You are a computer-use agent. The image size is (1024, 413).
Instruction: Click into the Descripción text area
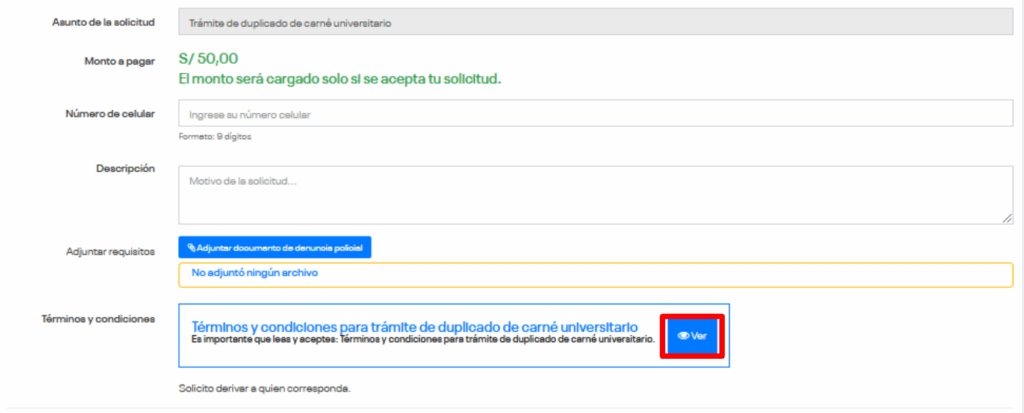click(595, 194)
